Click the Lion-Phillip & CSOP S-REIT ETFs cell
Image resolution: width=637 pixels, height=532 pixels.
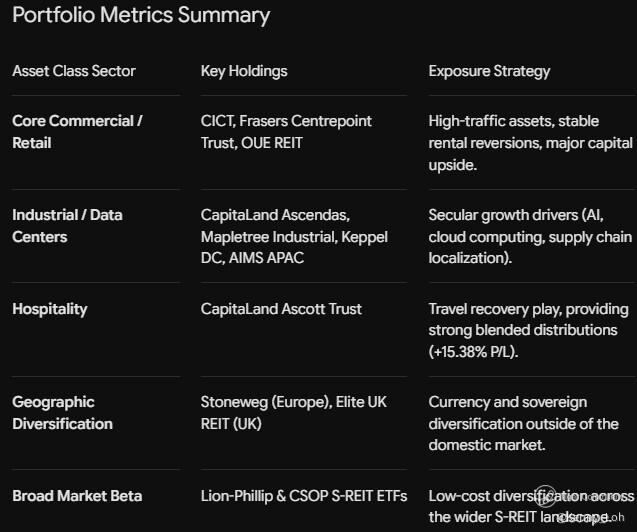coord(304,496)
